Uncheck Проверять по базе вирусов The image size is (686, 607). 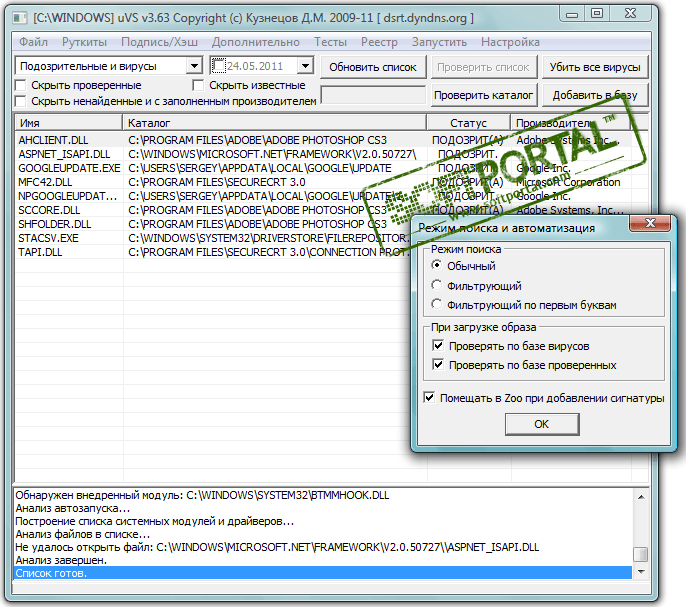click(x=438, y=345)
